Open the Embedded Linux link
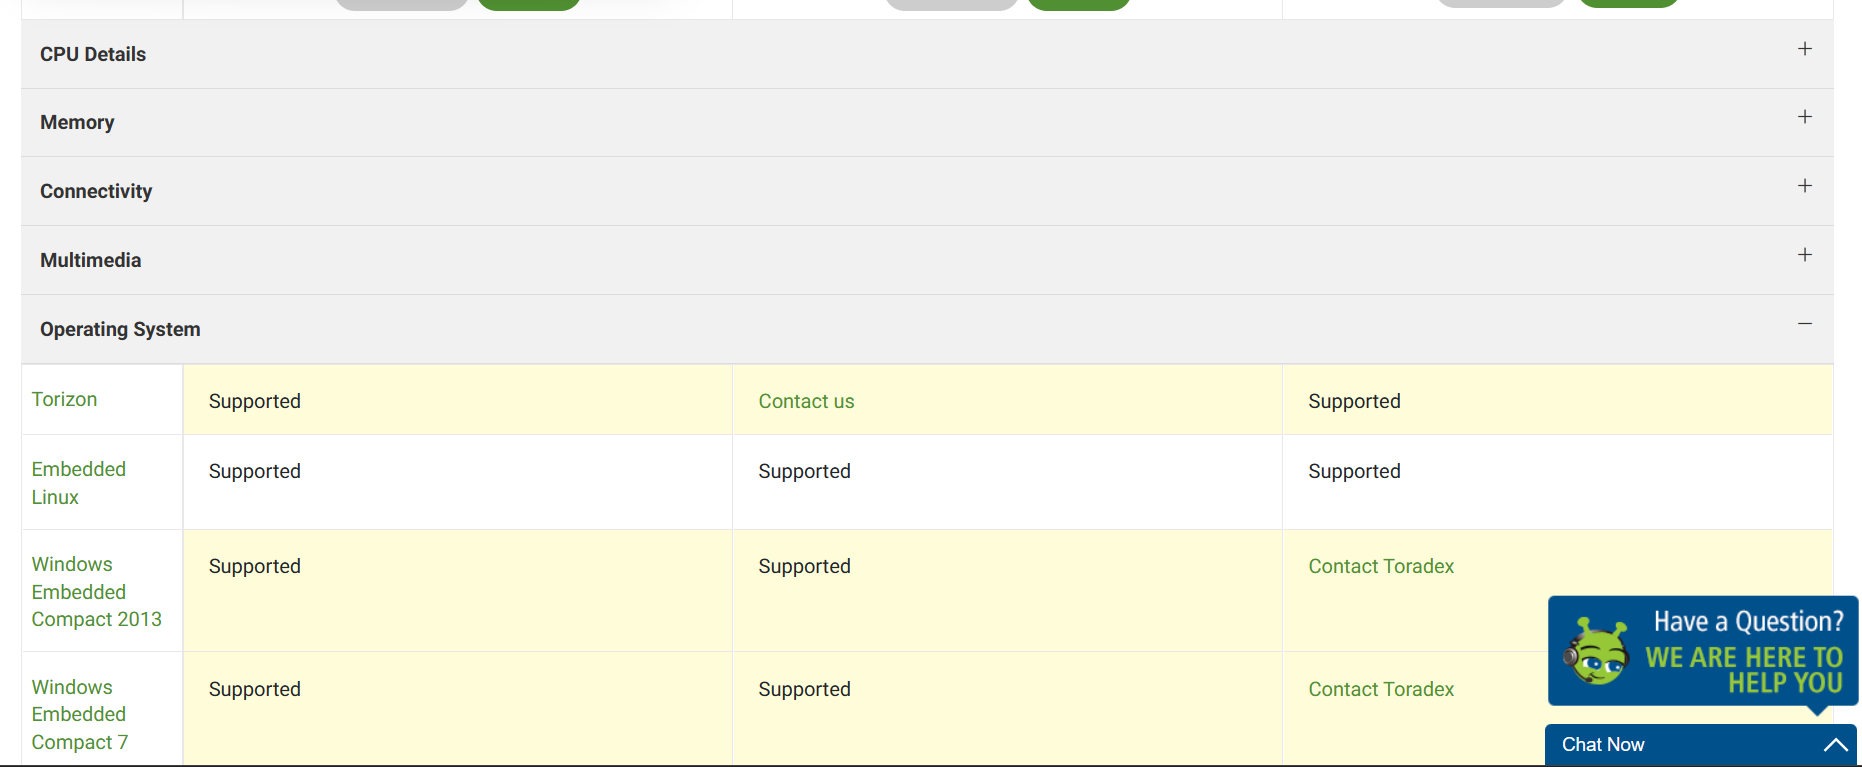This screenshot has width=1862, height=767. (x=78, y=483)
